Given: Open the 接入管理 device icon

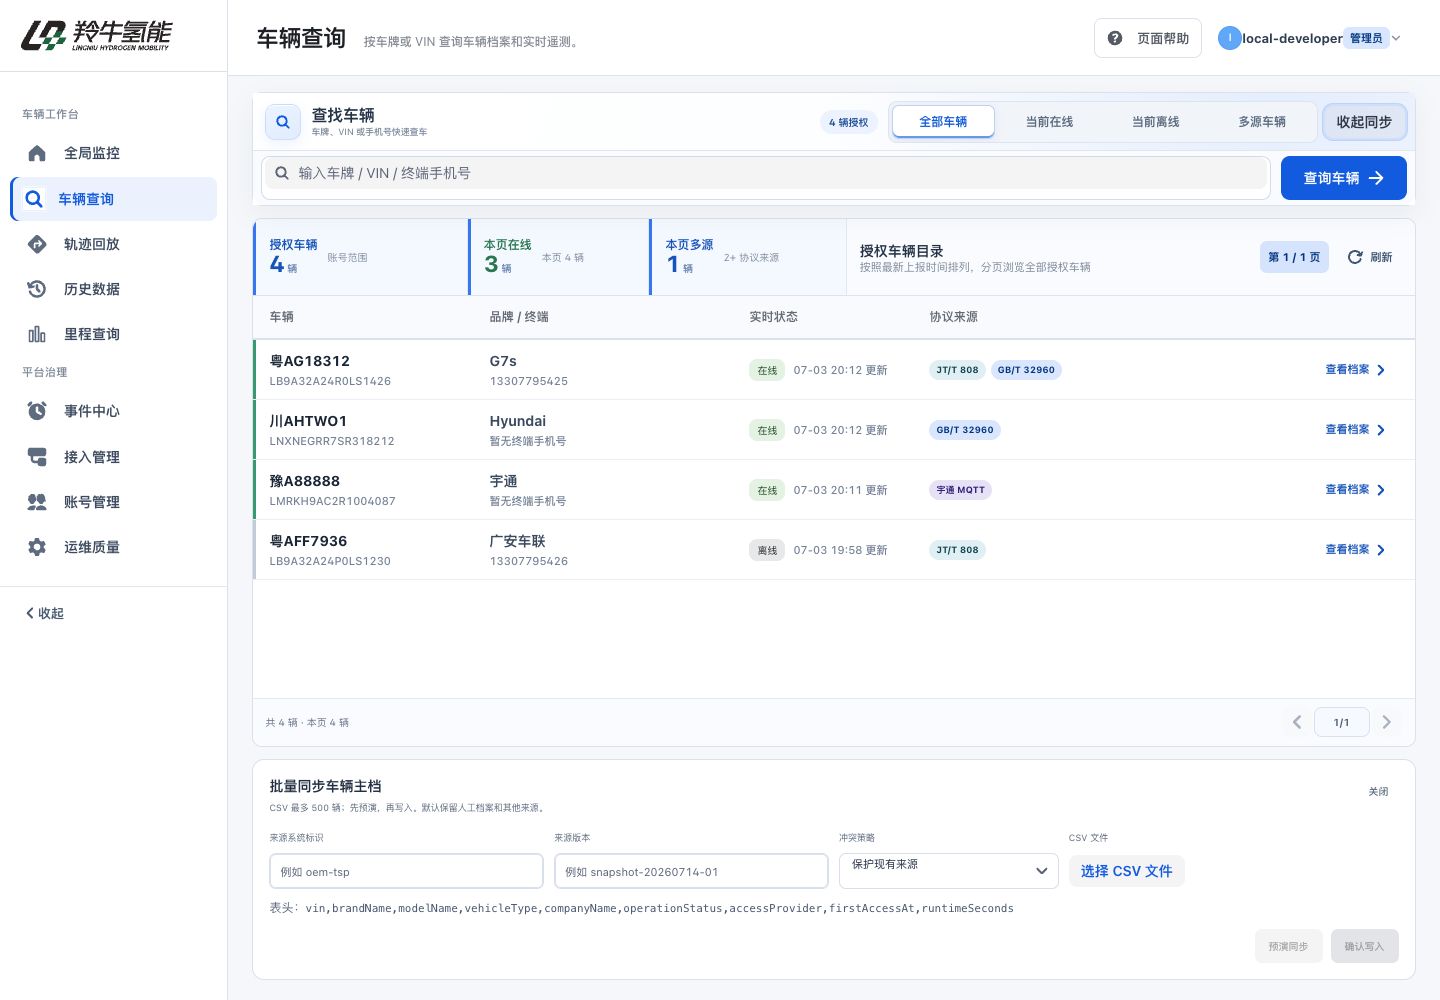Looking at the screenshot, I should pyautogui.click(x=37, y=457).
